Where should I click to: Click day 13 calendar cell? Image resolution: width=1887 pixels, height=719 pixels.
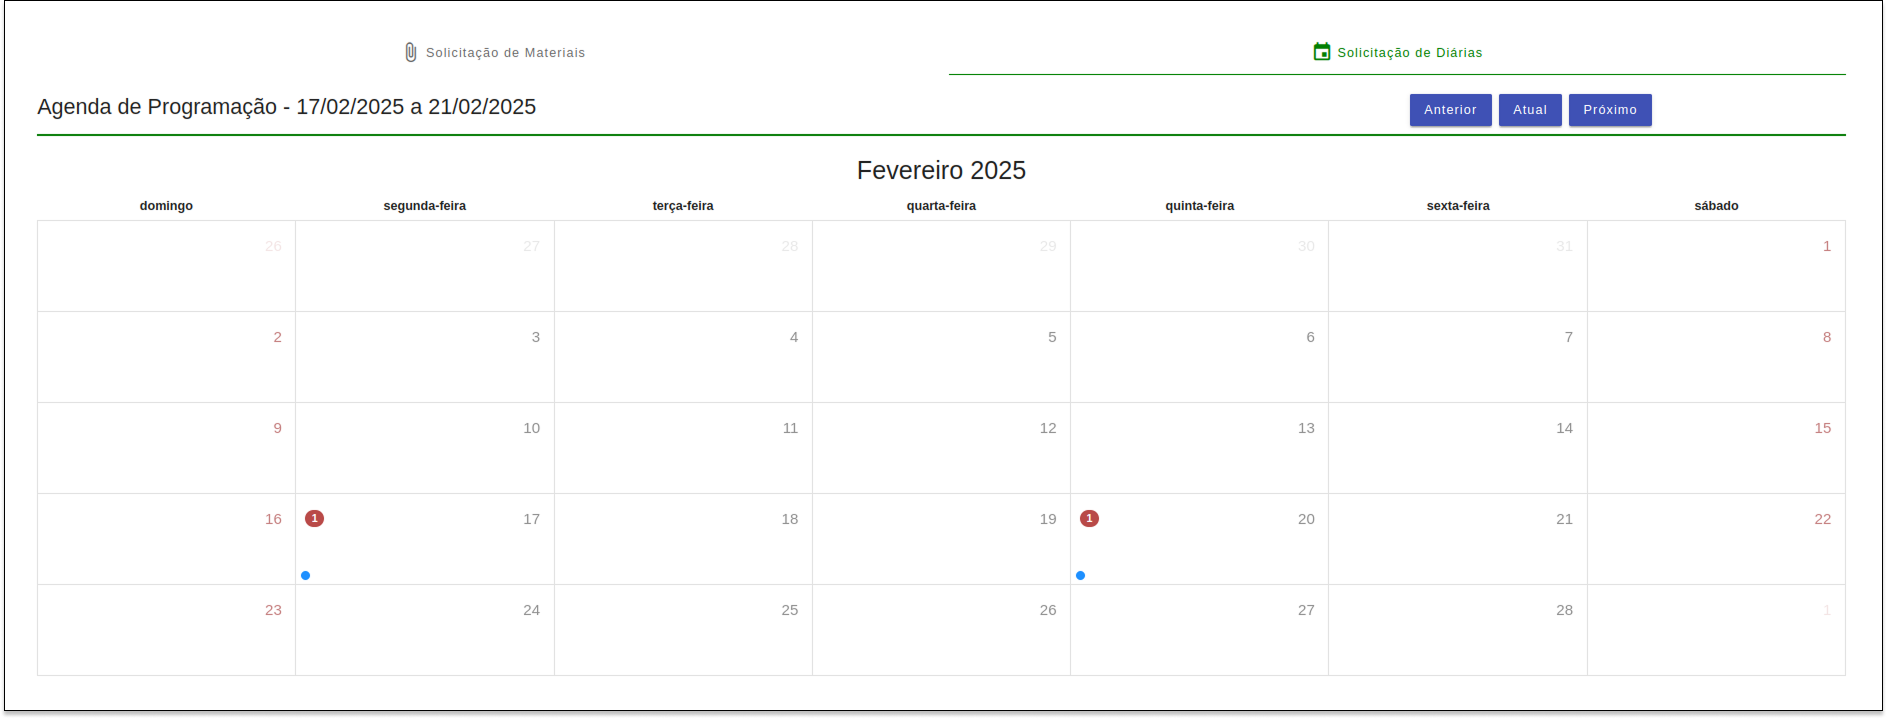(1199, 448)
